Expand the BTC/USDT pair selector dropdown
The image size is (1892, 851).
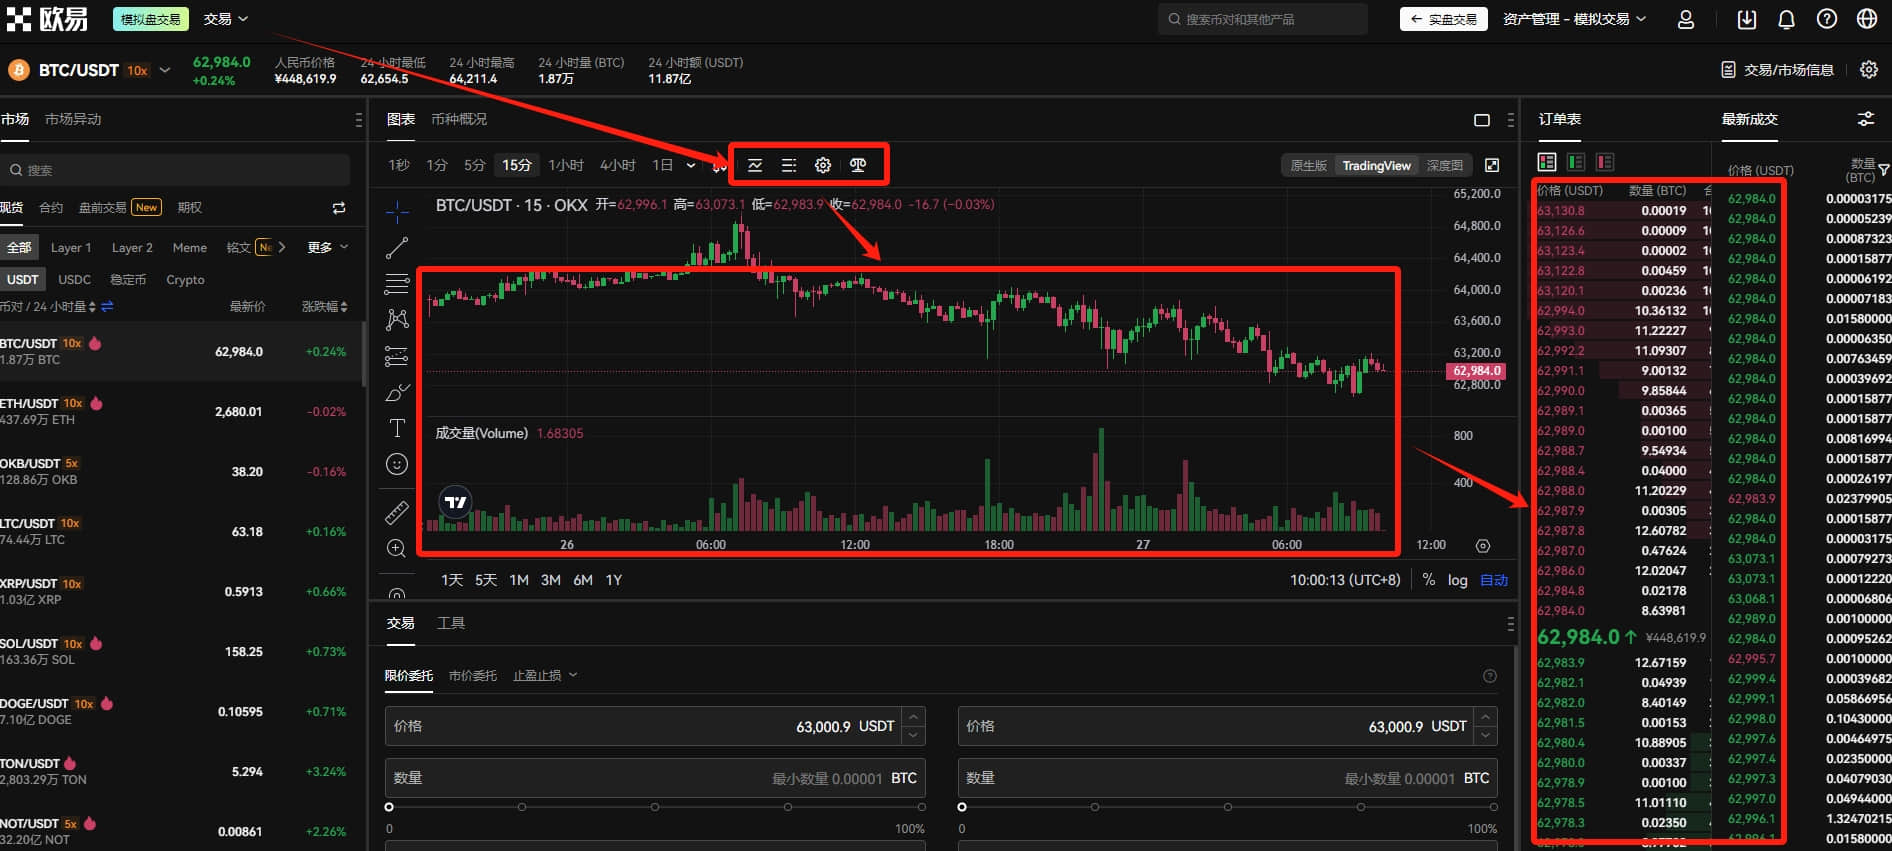165,70
